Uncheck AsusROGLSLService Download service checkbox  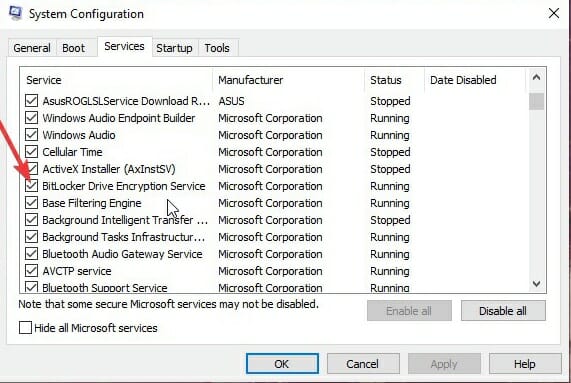tap(31, 101)
